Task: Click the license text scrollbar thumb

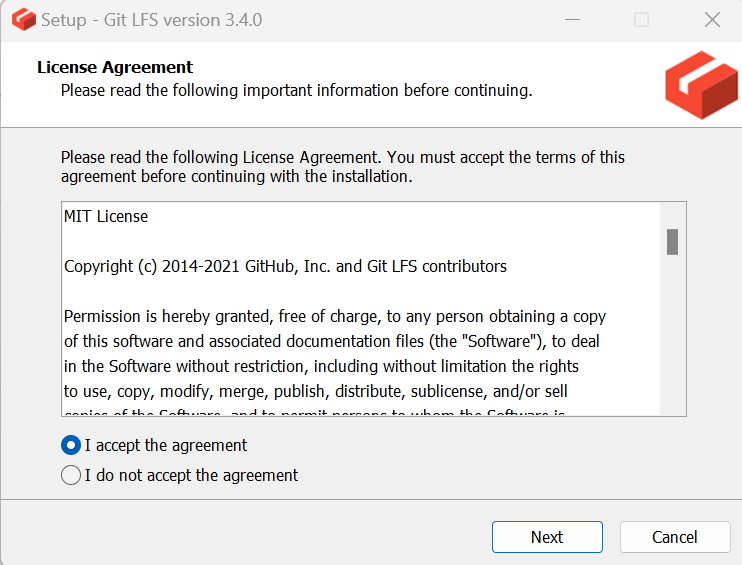Action: point(672,242)
